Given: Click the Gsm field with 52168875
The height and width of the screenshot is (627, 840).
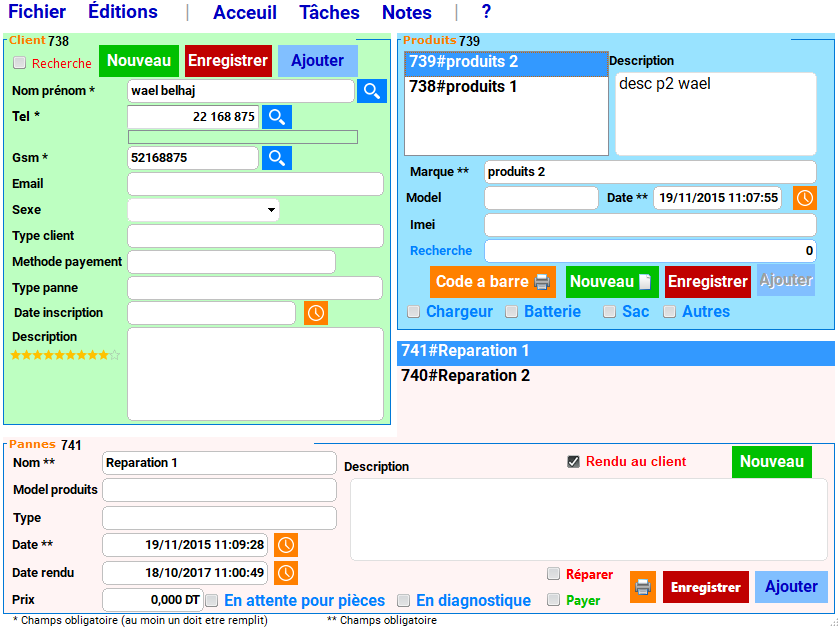Looking at the screenshot, I should pyautogui.click(x=193, y=158).
